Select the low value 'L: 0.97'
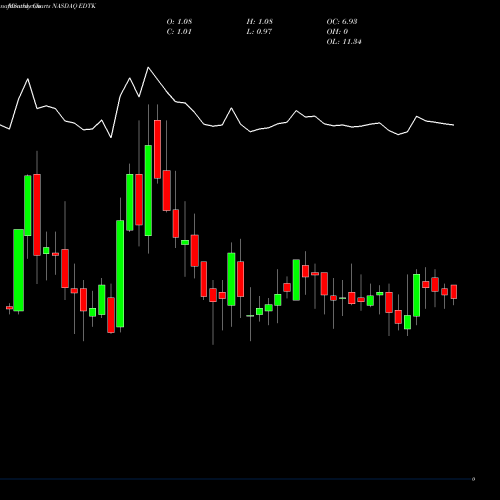The width and height of the screenshot is (500, 500). [x=259, y=32]
